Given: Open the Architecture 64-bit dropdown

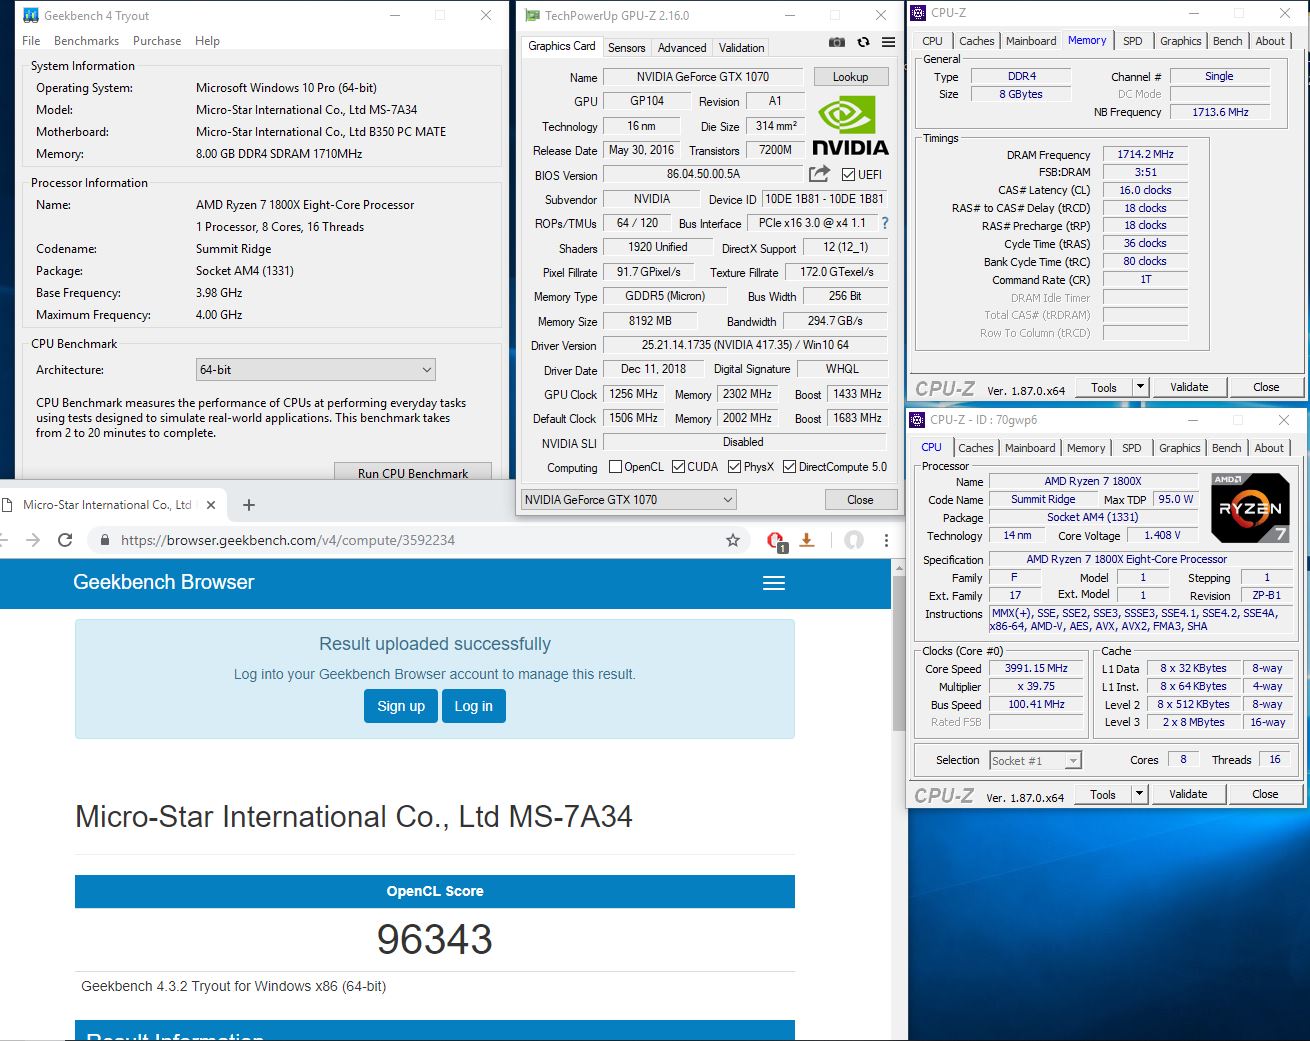Looking at the screenshot, I should [316, 370].
